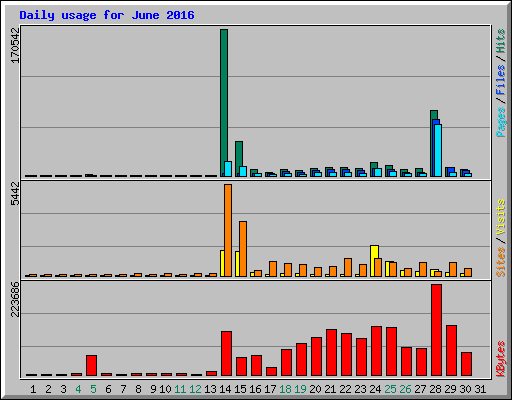512x400 pixels.
Task: Click the 170542 axis value
Action: 15,45
